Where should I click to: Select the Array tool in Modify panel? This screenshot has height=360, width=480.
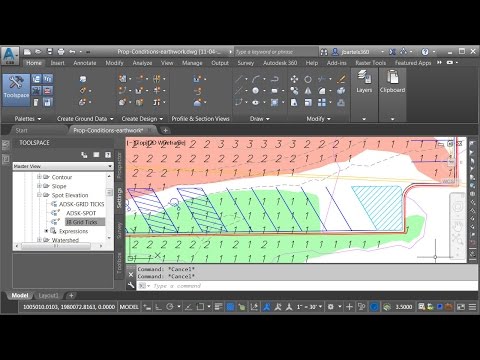pos(322,102)
